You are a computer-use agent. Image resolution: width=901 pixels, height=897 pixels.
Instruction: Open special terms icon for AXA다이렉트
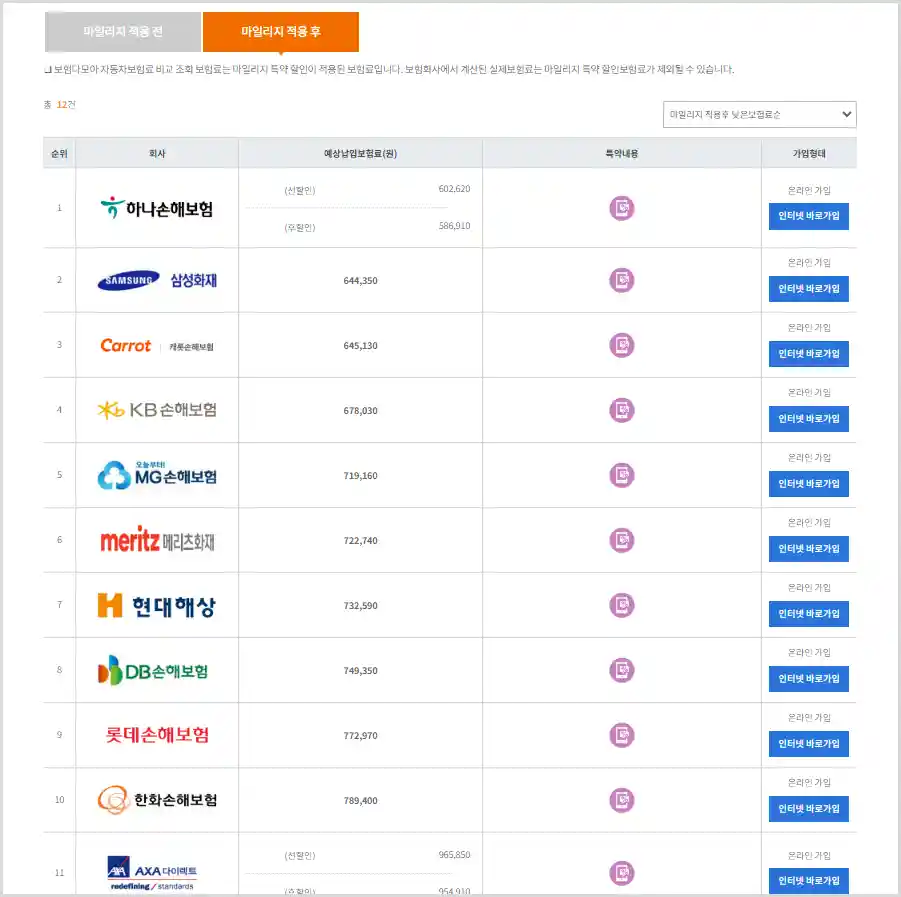click(x=622, y=873)
